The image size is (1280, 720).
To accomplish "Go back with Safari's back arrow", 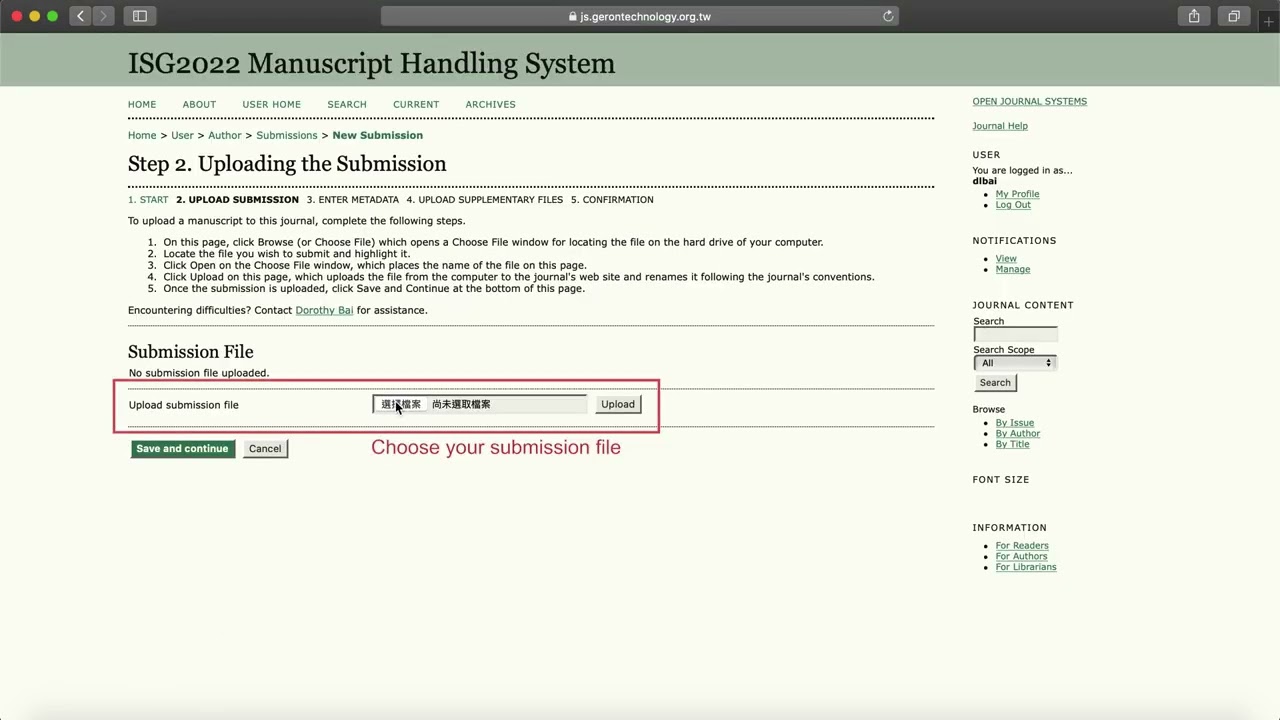I will tap(81, 16).
